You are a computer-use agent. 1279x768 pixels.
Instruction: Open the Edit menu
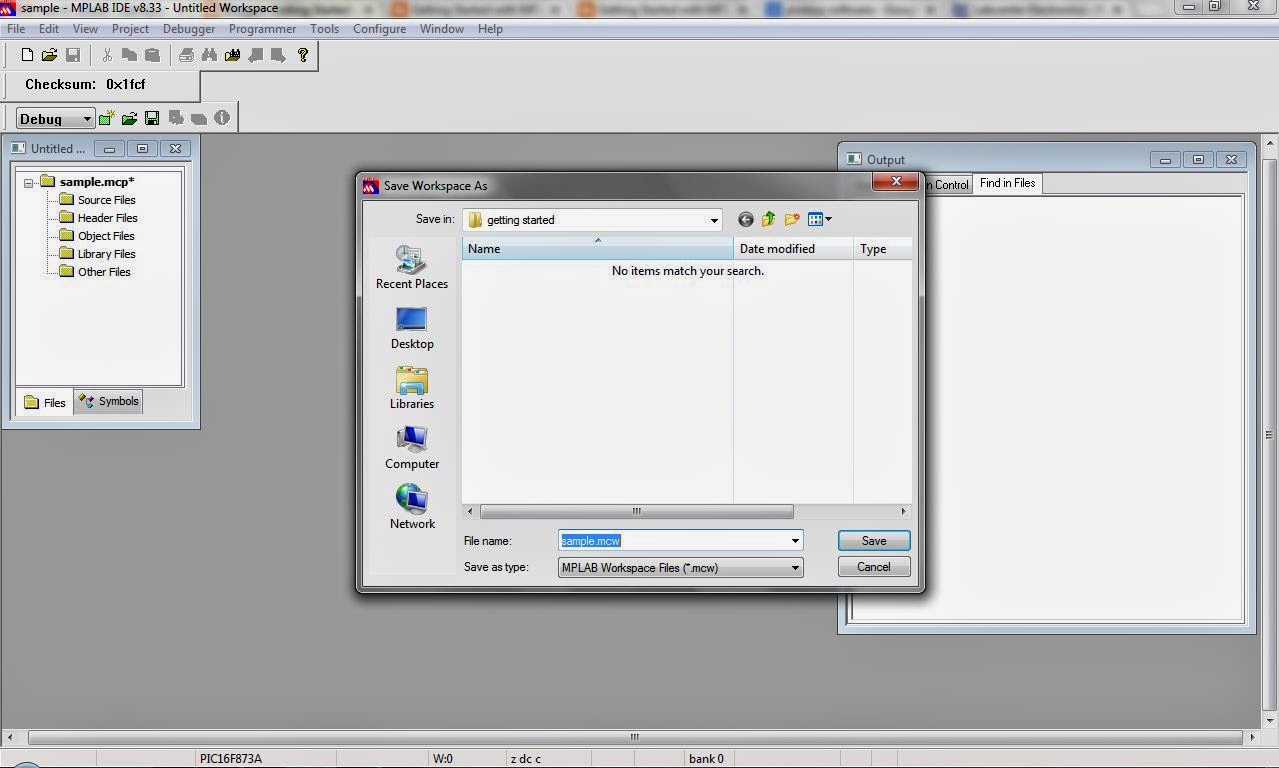click(49, 29)
